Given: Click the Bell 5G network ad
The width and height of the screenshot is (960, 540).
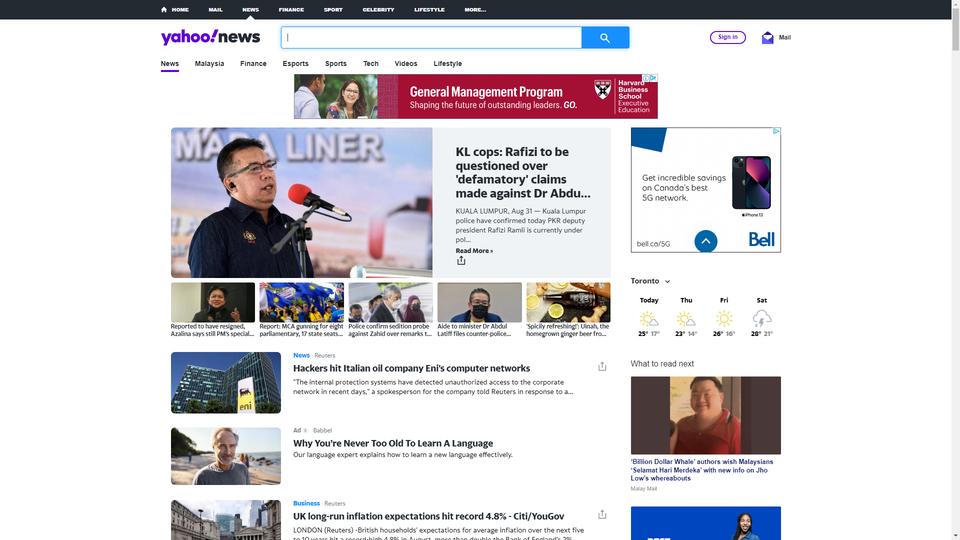Looking at the screenshot, I should click(705, 190).
